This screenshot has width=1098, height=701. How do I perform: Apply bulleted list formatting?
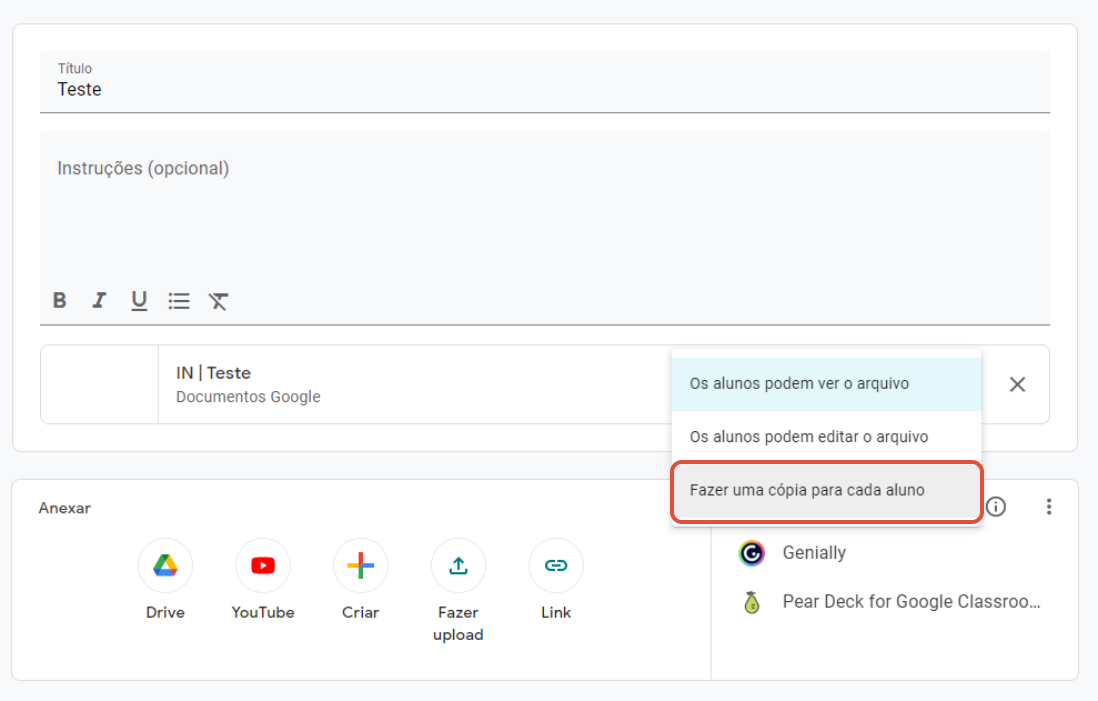point(179,300)
